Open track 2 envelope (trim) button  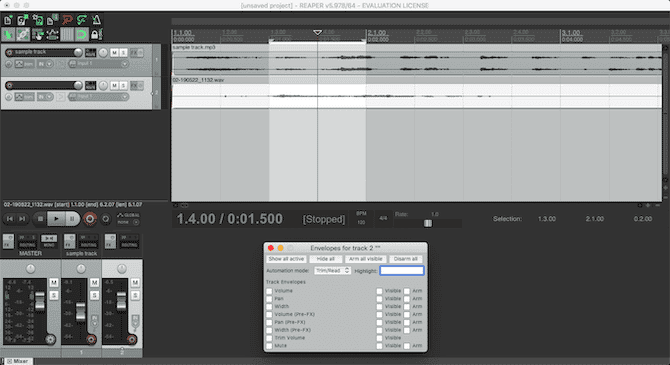point(25,97)
